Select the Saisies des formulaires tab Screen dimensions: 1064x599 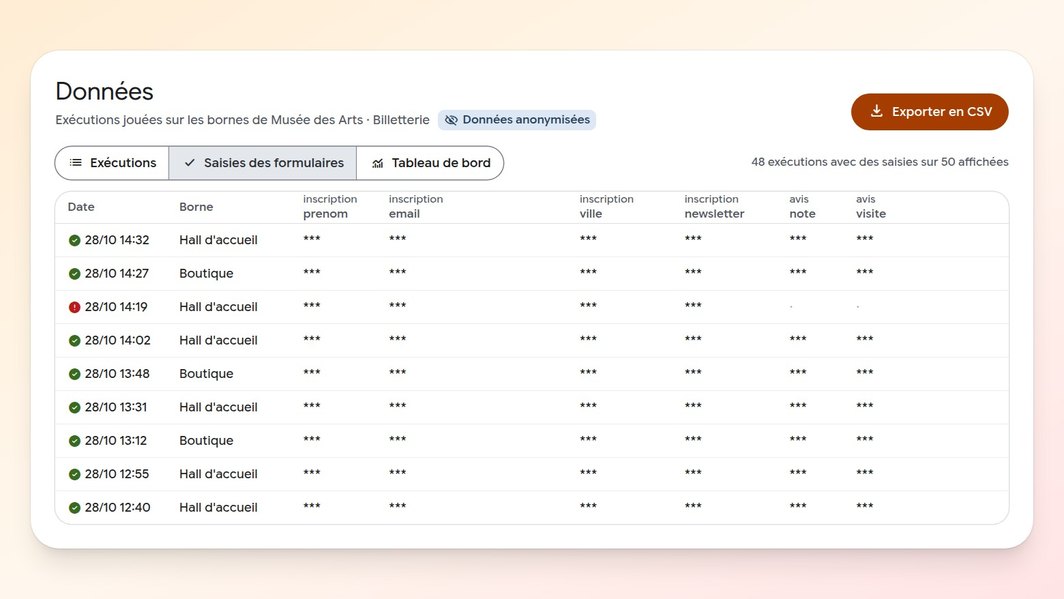(x=263, y=163)
